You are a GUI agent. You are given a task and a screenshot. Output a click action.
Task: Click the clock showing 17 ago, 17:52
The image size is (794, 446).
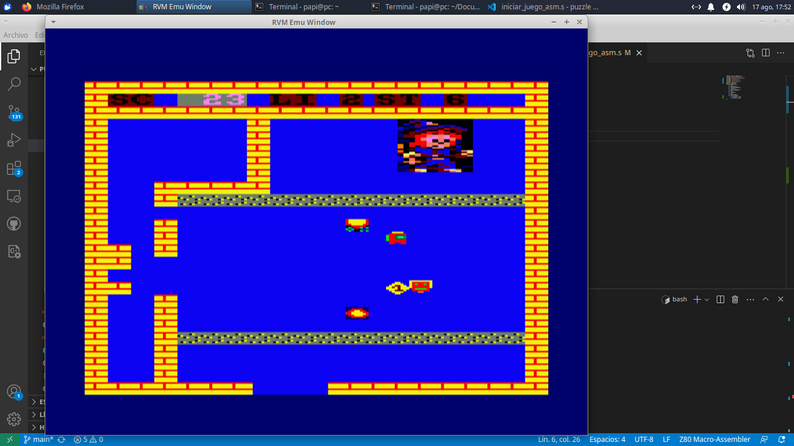[771, 7]
